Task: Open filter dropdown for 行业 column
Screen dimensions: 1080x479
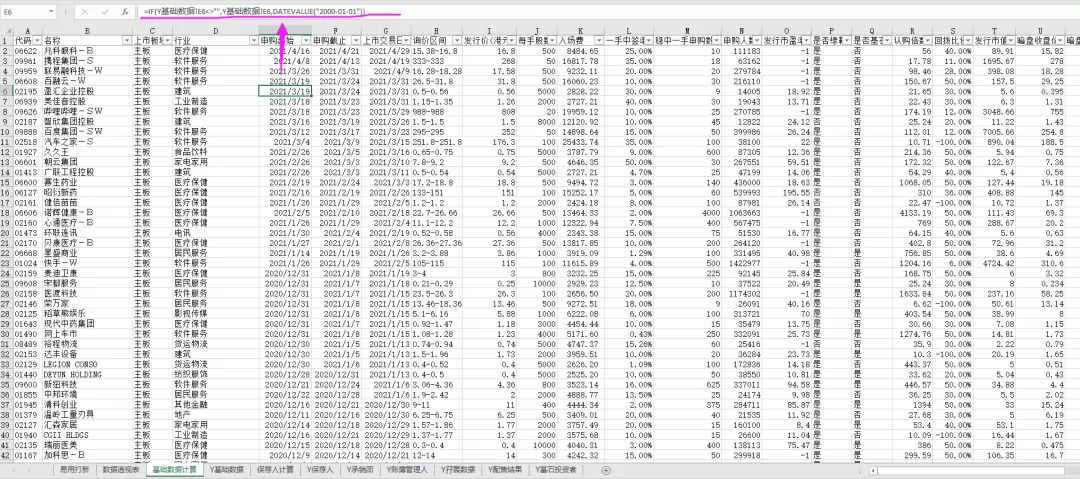Action: [x=253, y=41]
